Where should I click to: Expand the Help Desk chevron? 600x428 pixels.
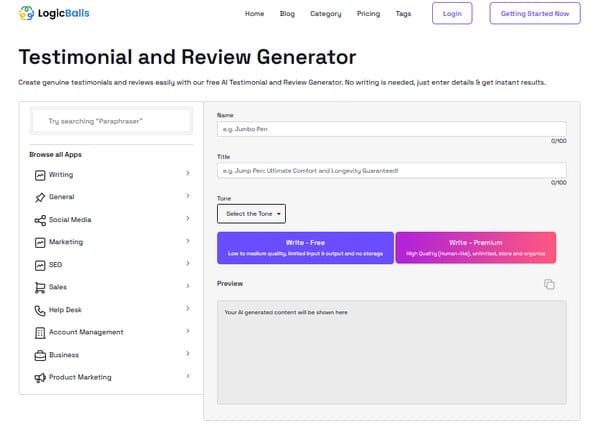pos(188,308)
